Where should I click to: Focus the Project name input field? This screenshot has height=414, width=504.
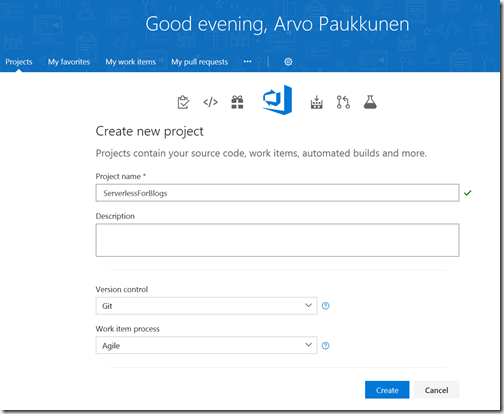(x=277, y=193)
